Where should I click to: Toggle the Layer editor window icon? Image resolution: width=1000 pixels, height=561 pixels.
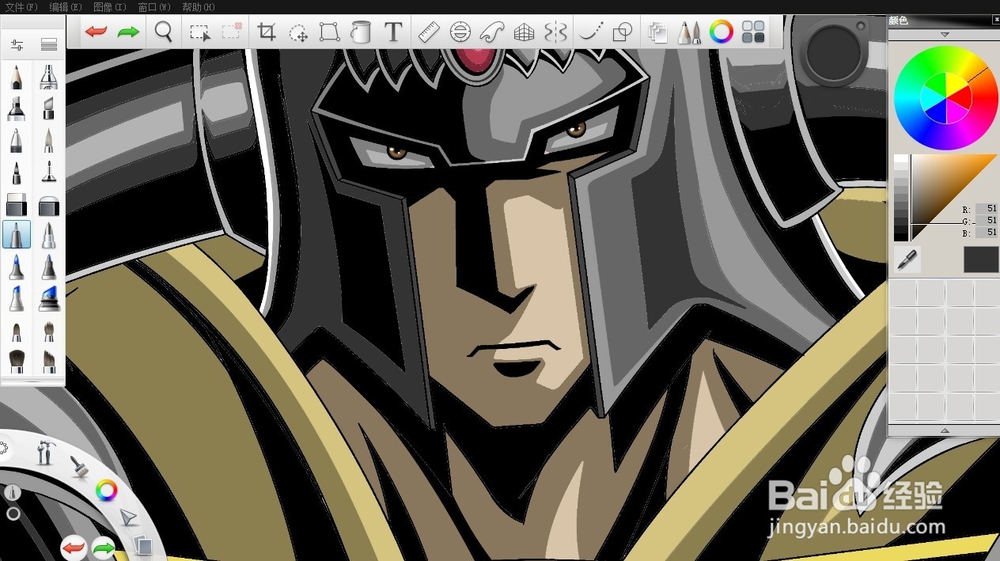657,32
